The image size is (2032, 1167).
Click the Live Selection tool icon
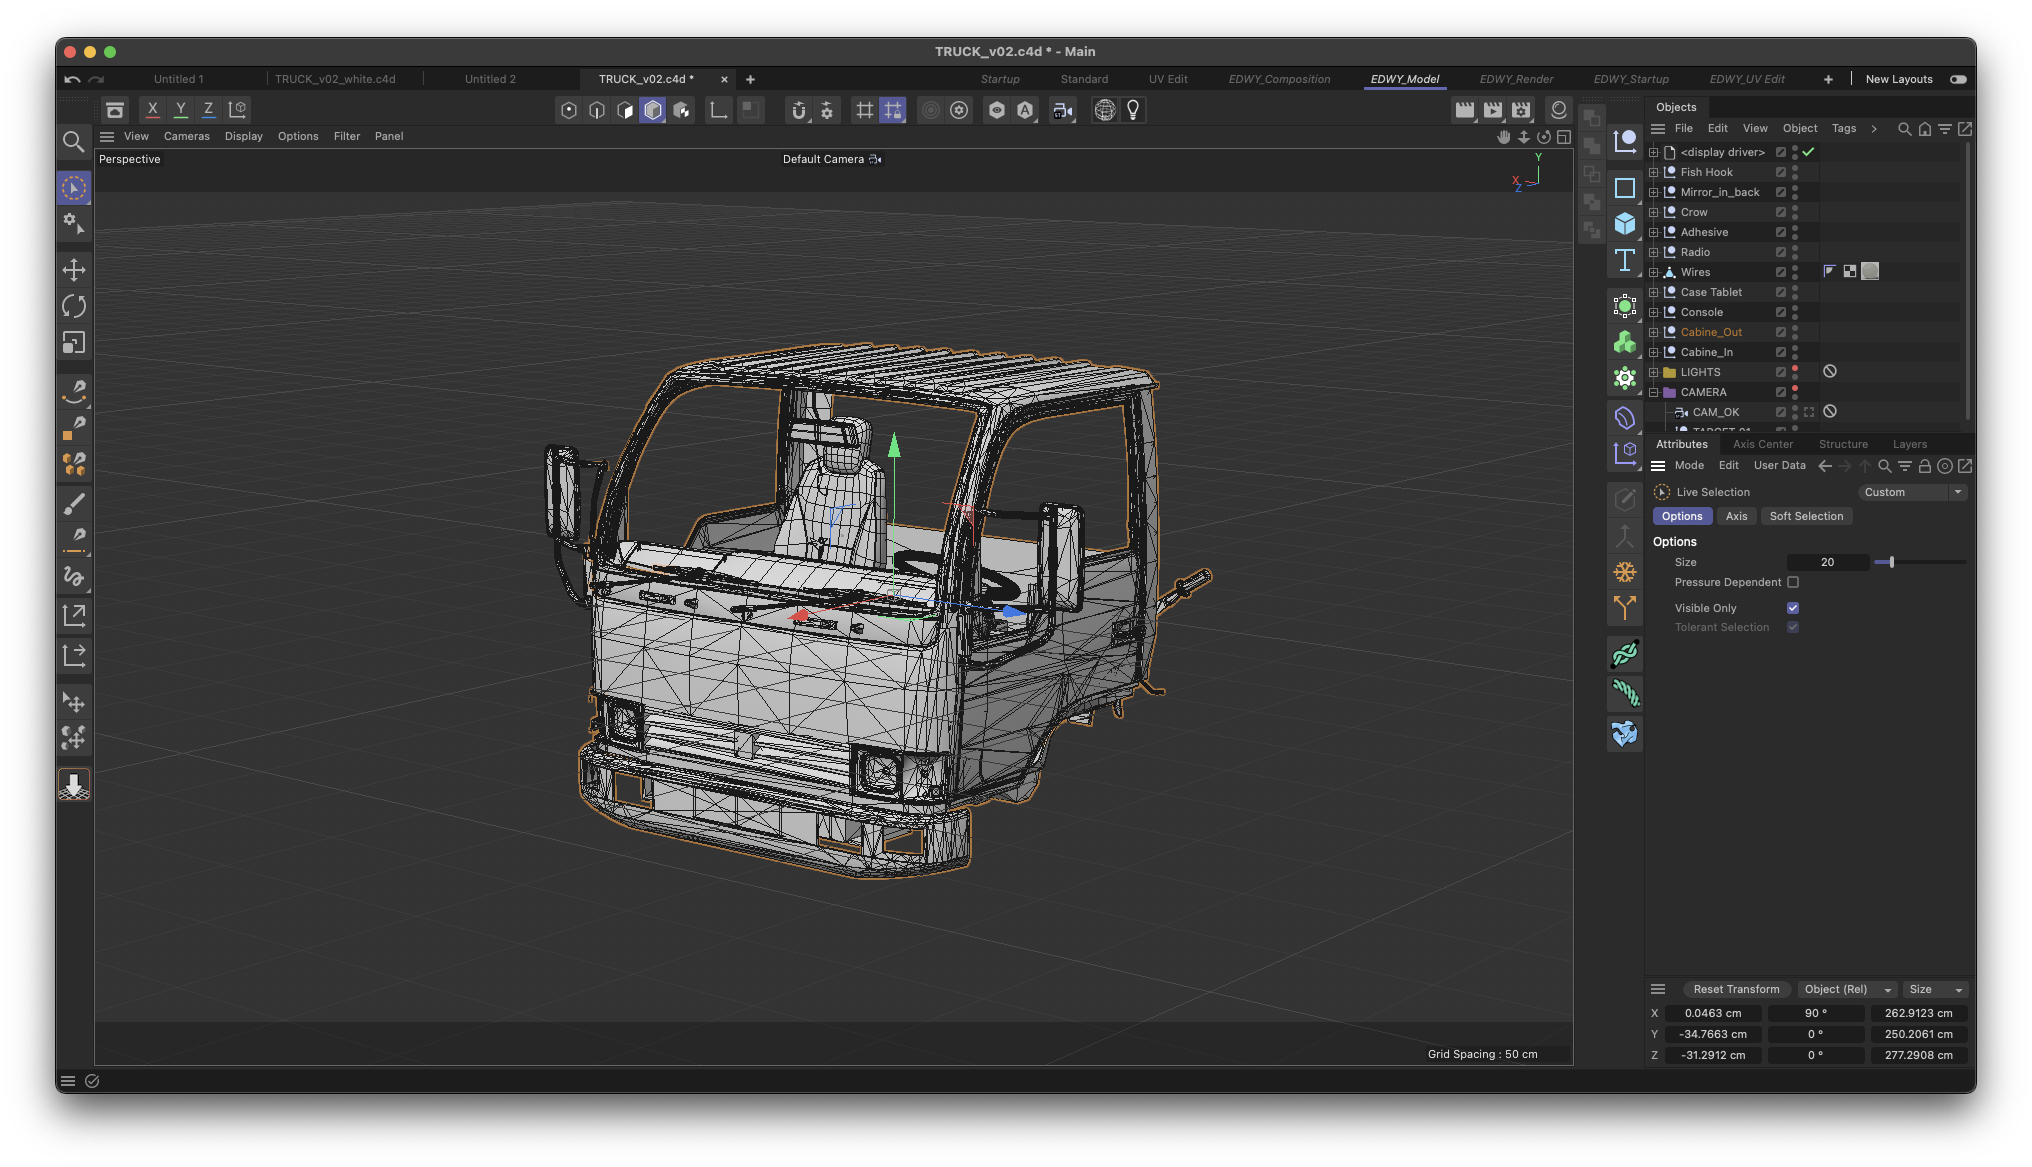tap(74, 188)
